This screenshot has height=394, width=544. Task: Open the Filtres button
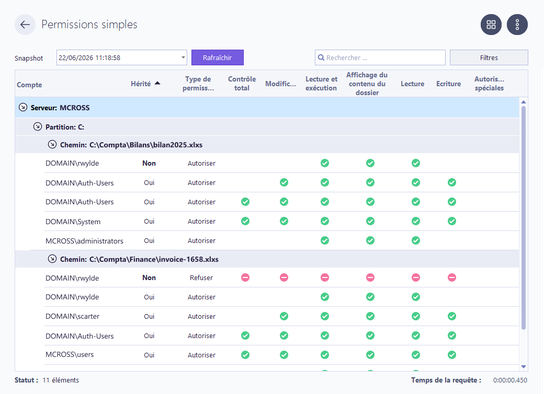coord(489,58)
